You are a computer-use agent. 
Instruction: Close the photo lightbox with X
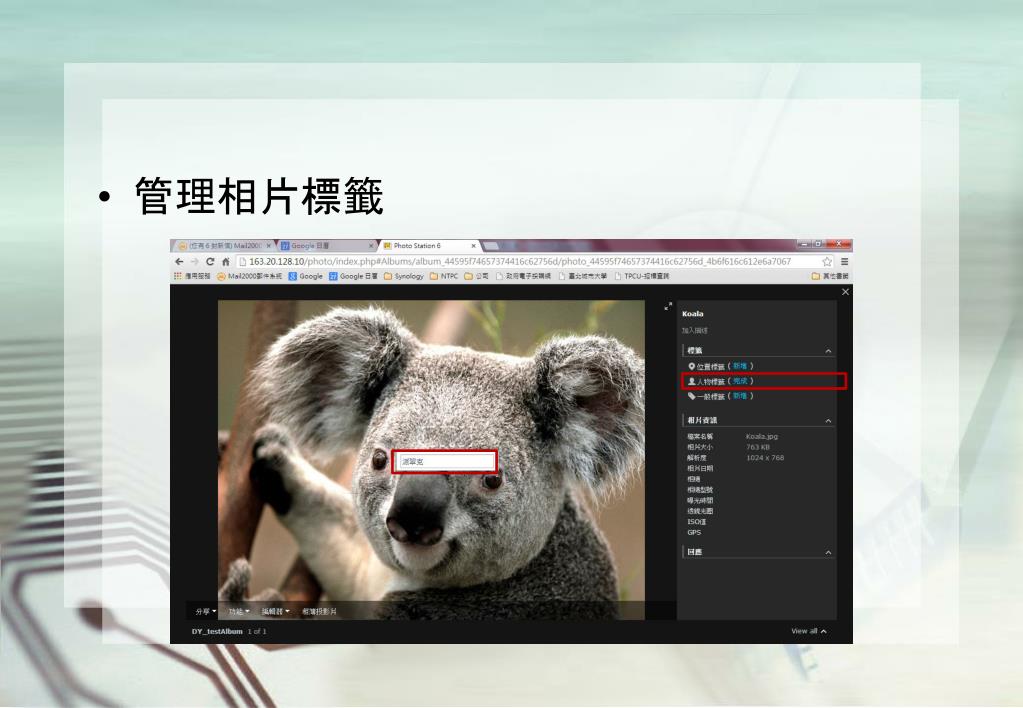pos(846,292)
